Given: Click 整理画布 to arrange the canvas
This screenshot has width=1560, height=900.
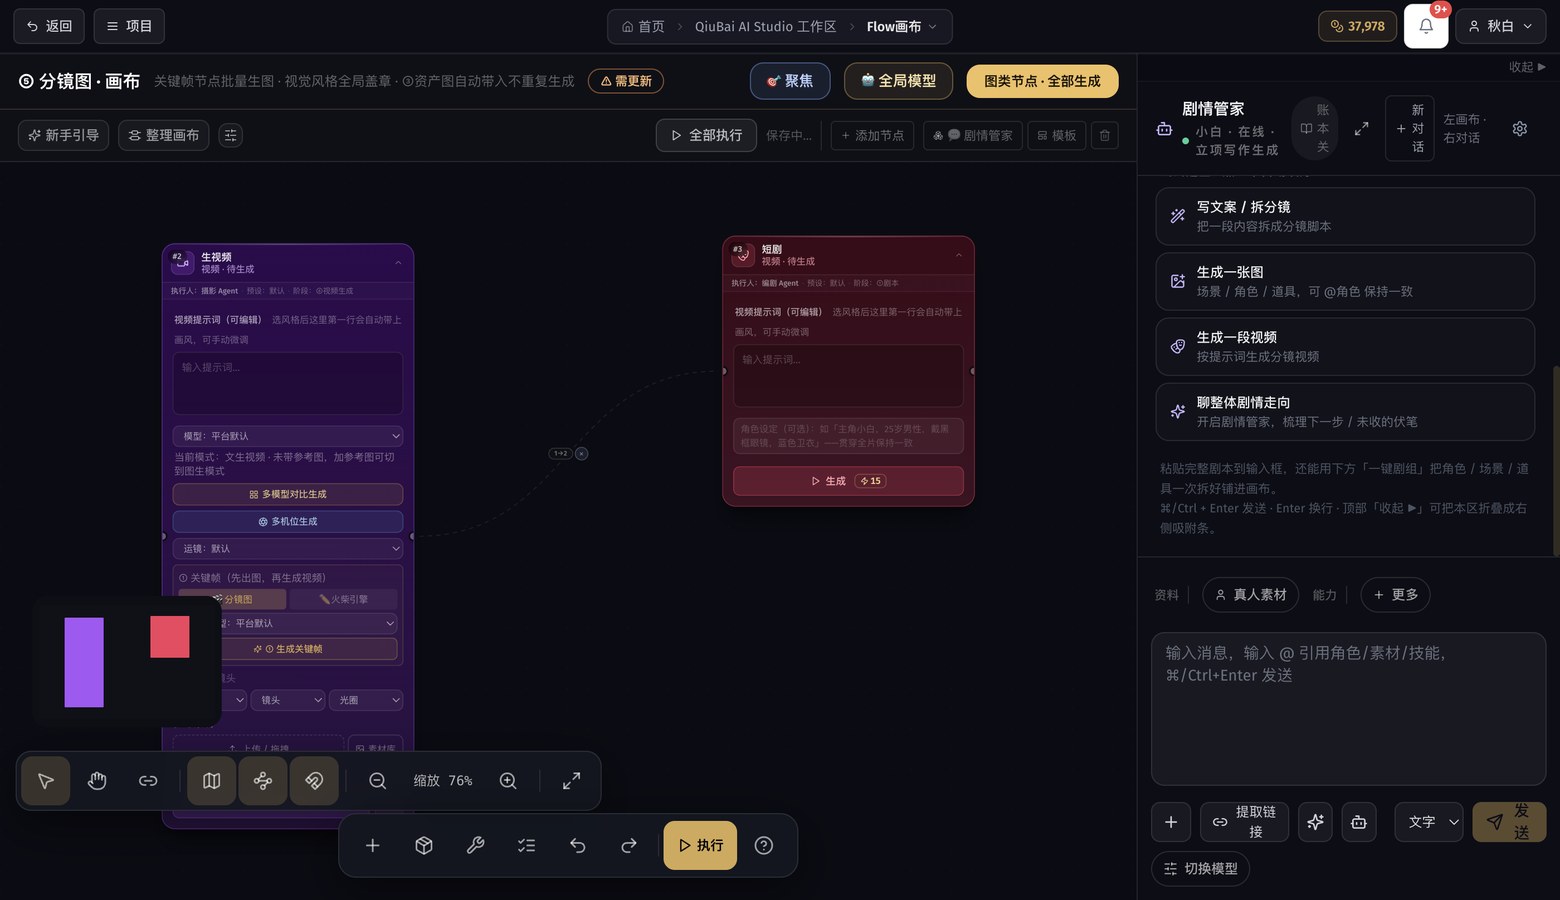Looking at the screenshot, I should point(164,135).
